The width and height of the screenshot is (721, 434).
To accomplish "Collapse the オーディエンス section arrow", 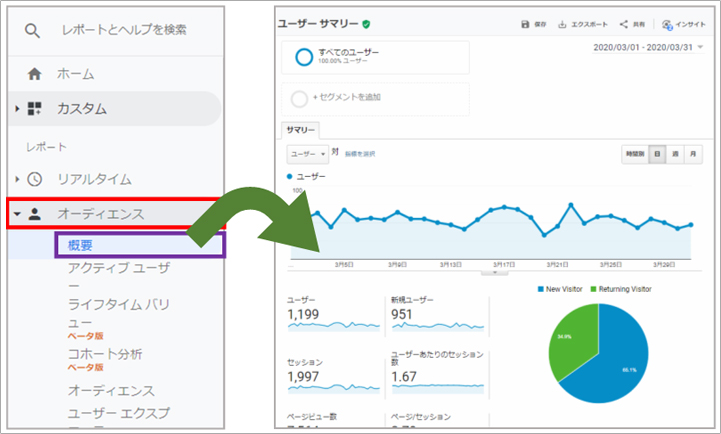I will pyautogui.click(x=19, y=214).
